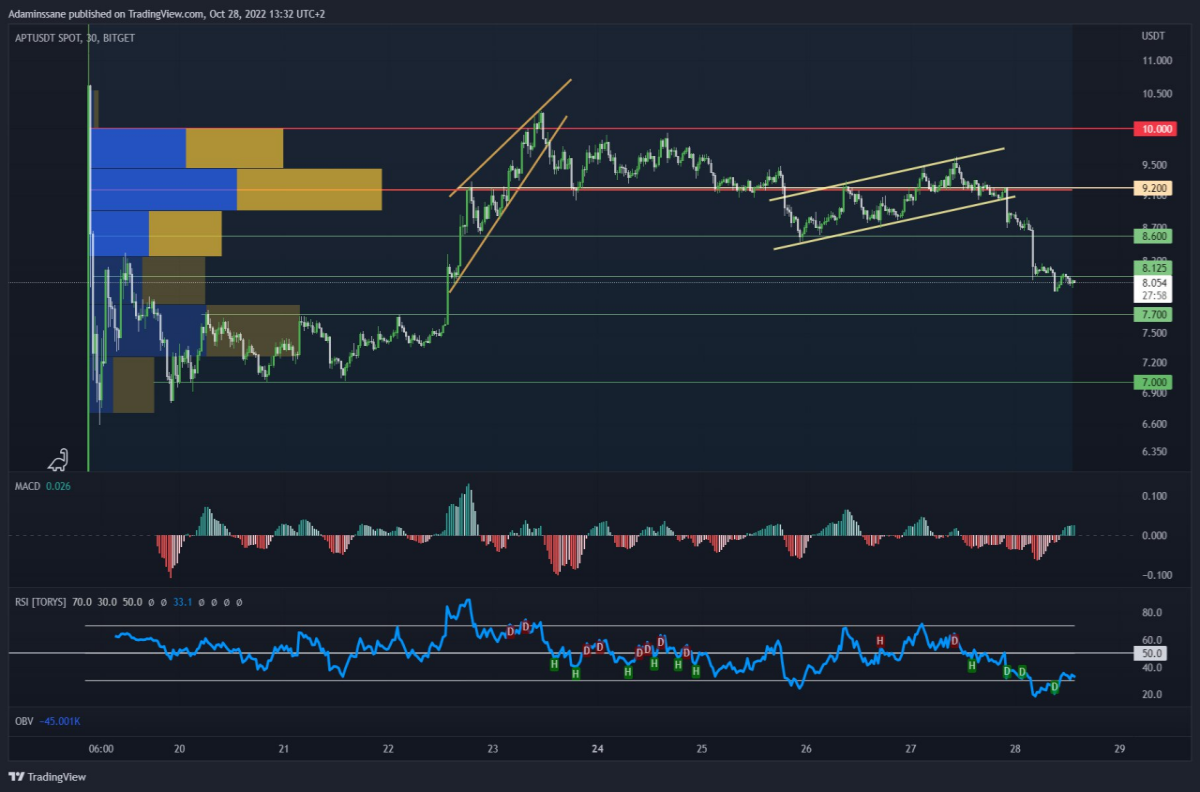The height and width of the screenshot is (792, 1200).
Task: Click the dinosaur icon on chart
Action: coord(60,459)
